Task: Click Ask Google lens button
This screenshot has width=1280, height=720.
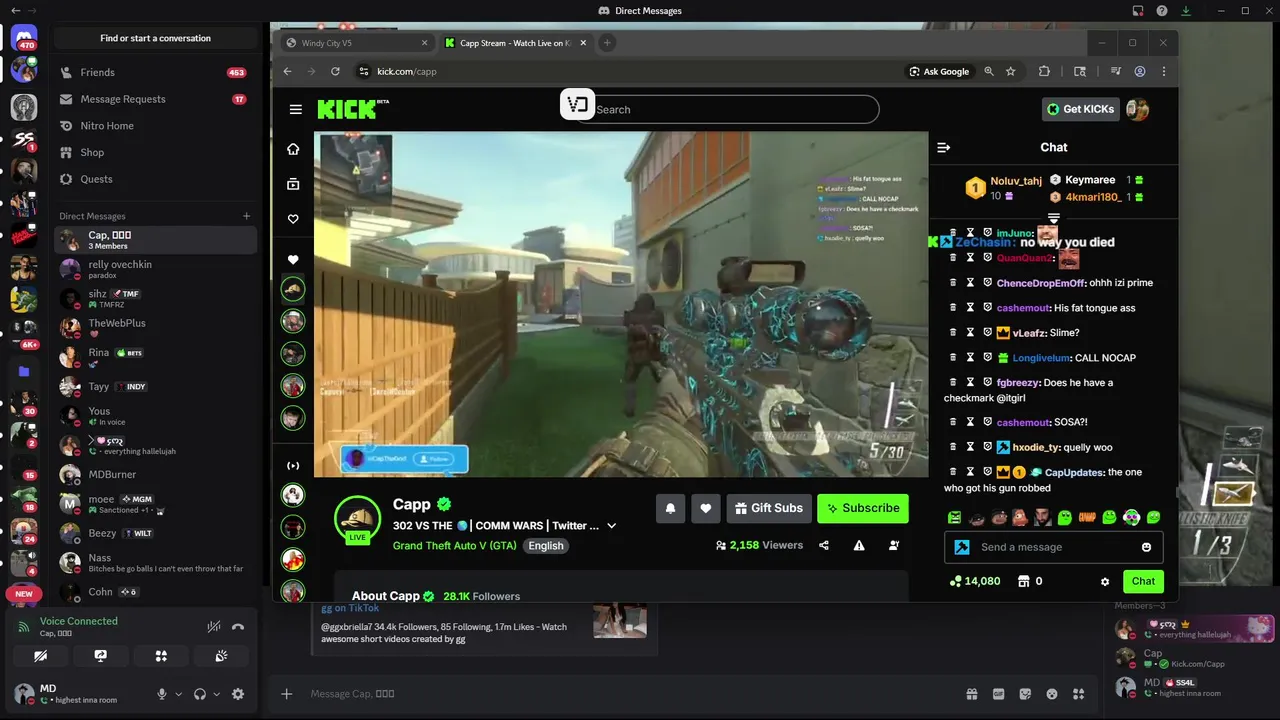Action: (939, 72)
